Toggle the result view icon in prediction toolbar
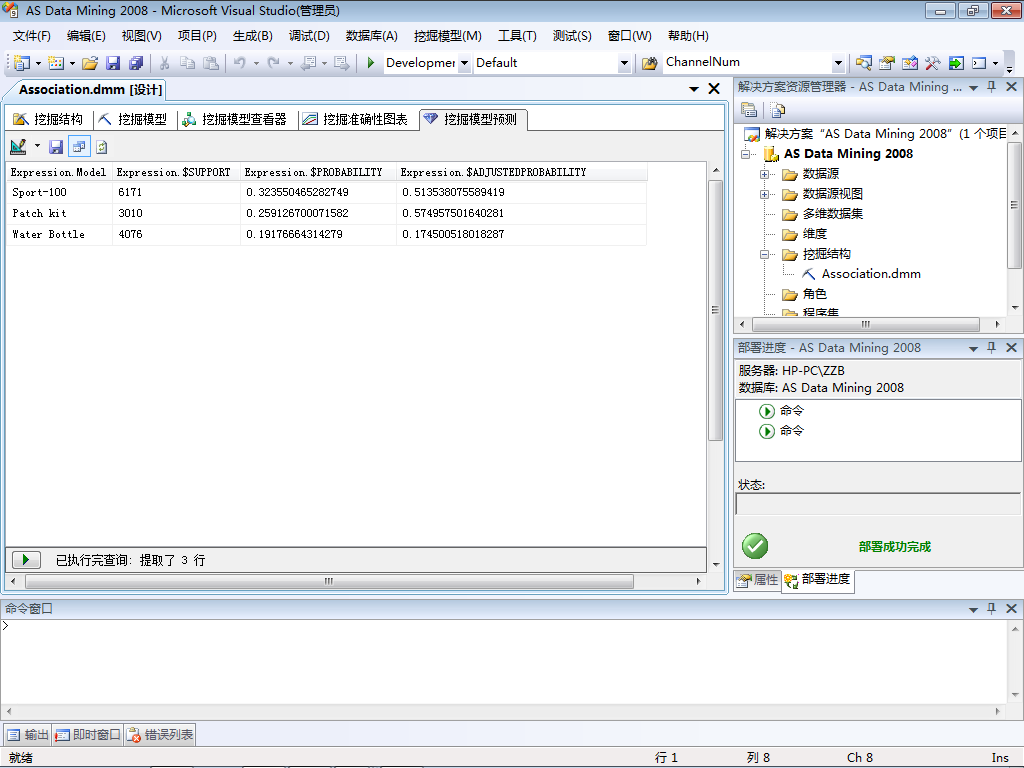Viewport: 1024px width, 768px height. coord(79,147)
